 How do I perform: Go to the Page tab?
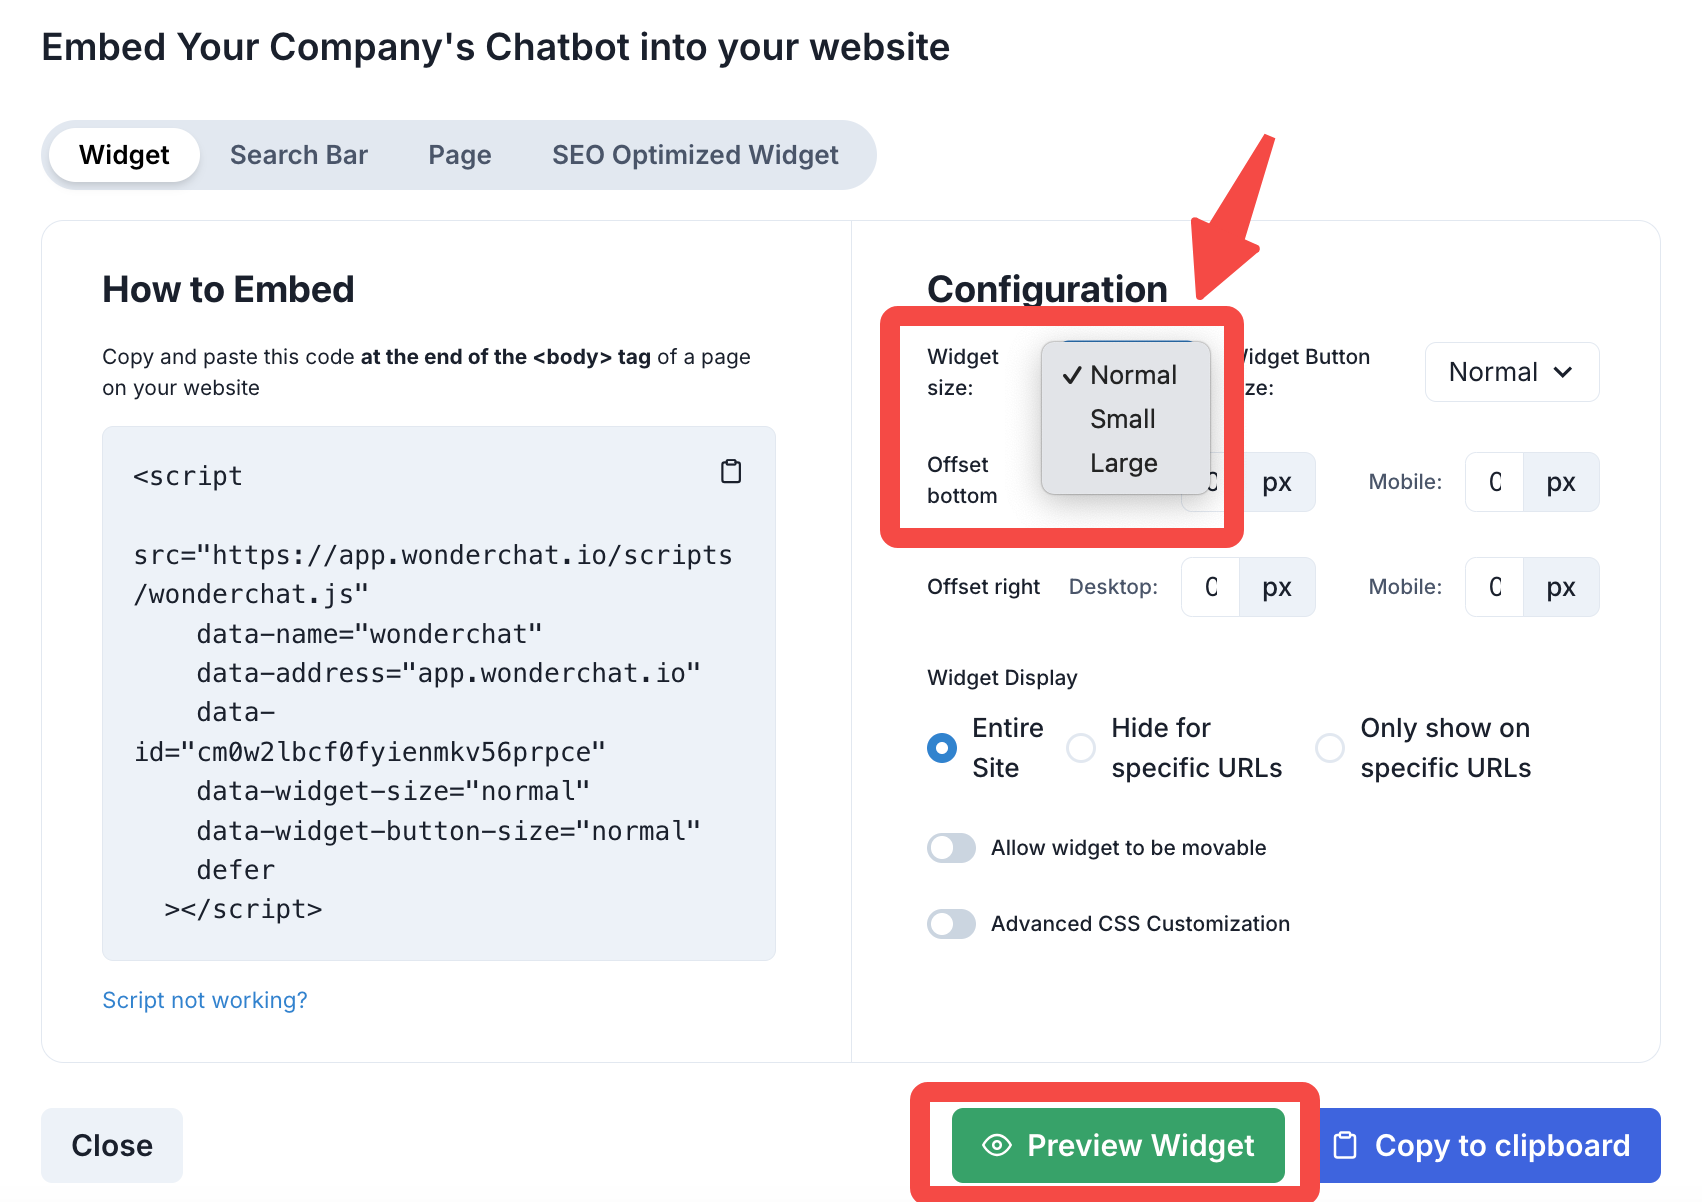coord(460,155)
